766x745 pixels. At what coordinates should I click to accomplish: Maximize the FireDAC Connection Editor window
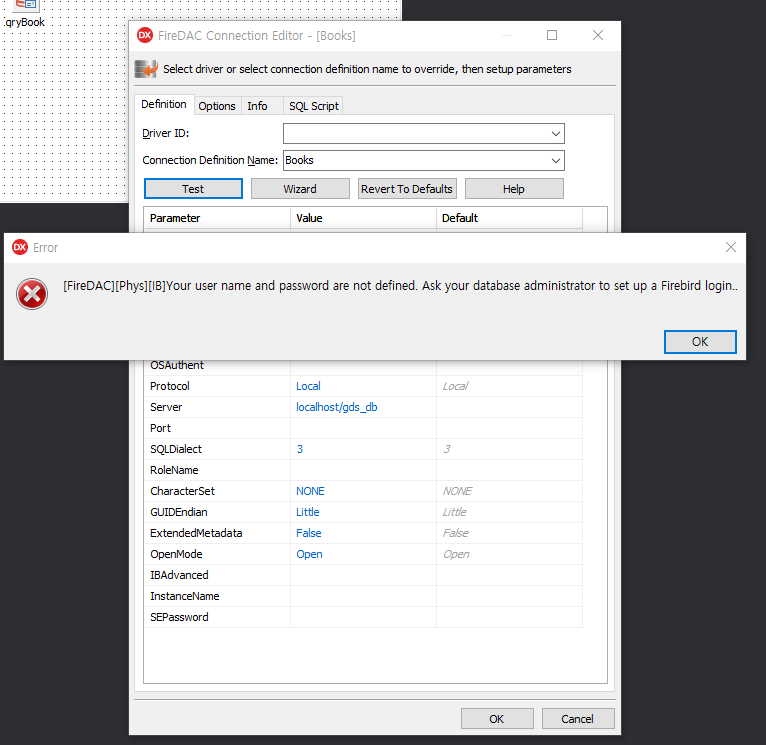pyautogui.click(x=552, y=35)
